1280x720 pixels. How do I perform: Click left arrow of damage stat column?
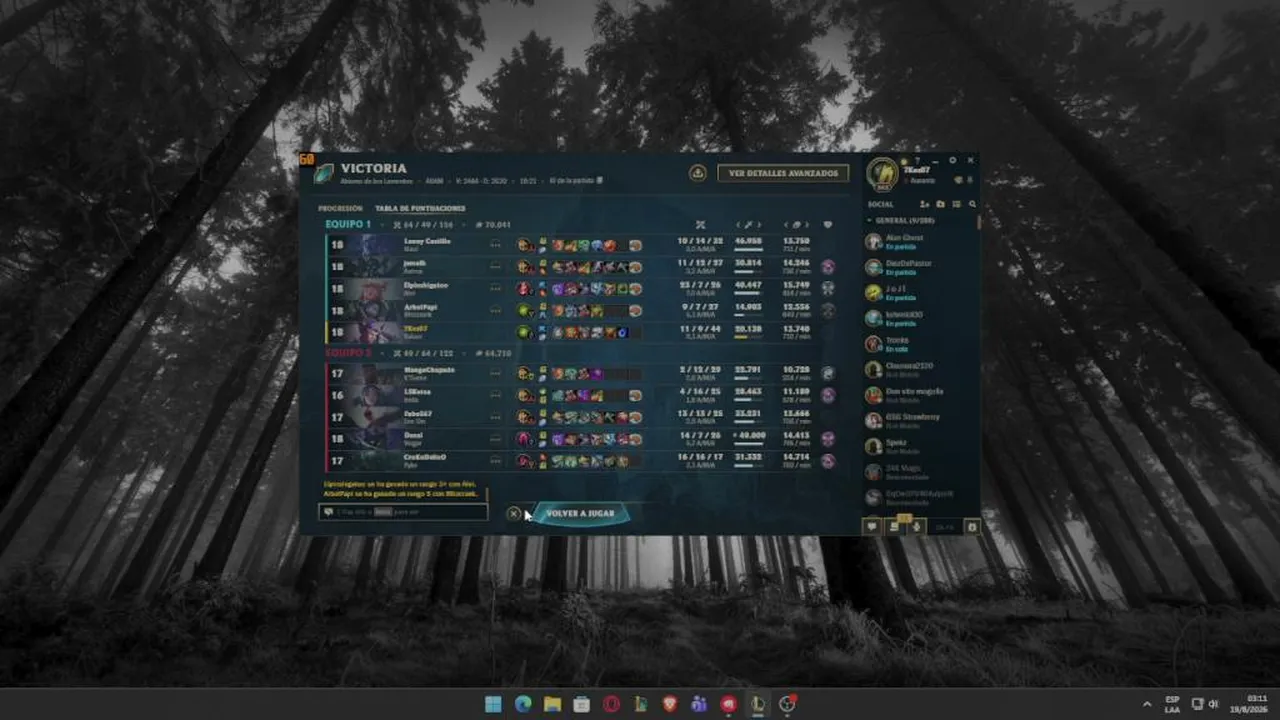pyautogui.click(x=738, y=225)
